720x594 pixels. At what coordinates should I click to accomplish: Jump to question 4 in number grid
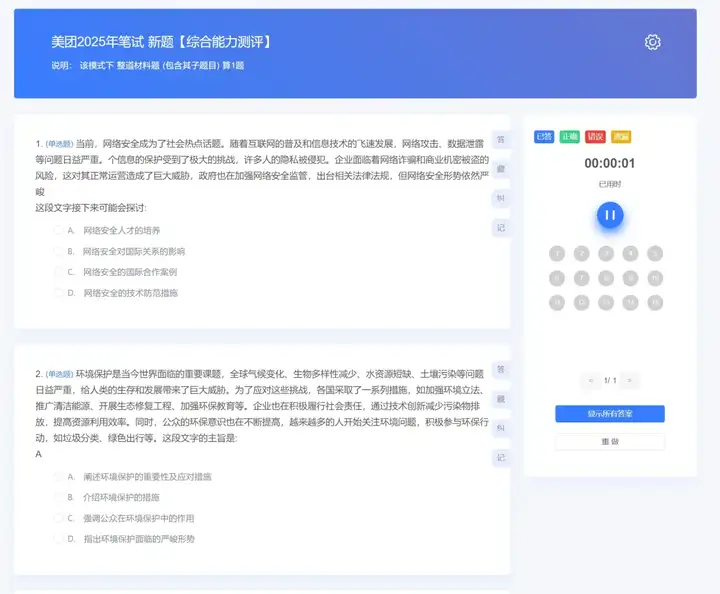[630, 253]
